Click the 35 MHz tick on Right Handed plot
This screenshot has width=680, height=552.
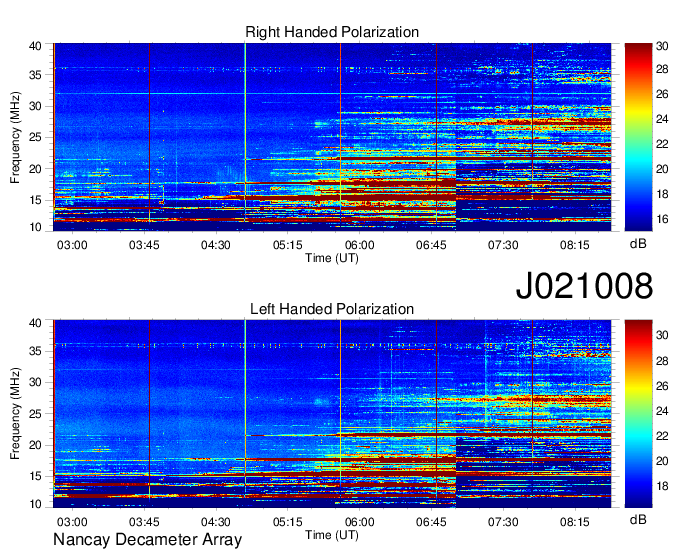click(35, 75)
